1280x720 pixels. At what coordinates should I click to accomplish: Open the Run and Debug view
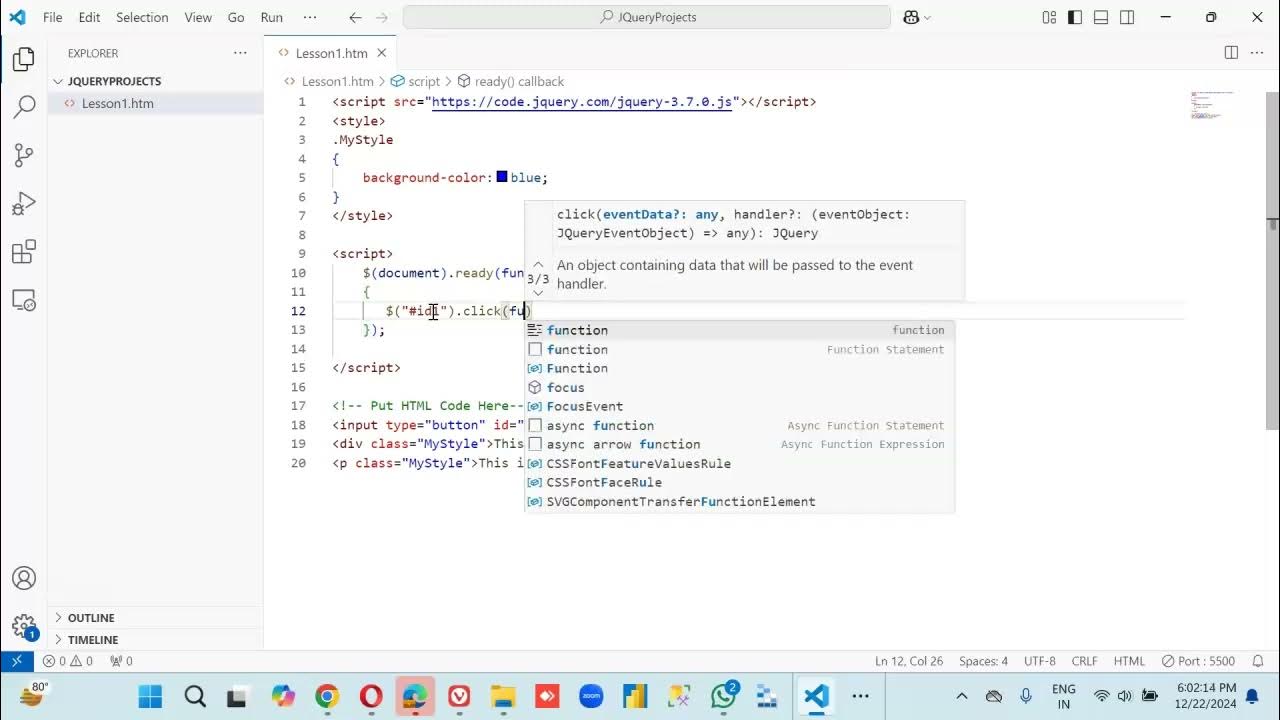(24, 204)
